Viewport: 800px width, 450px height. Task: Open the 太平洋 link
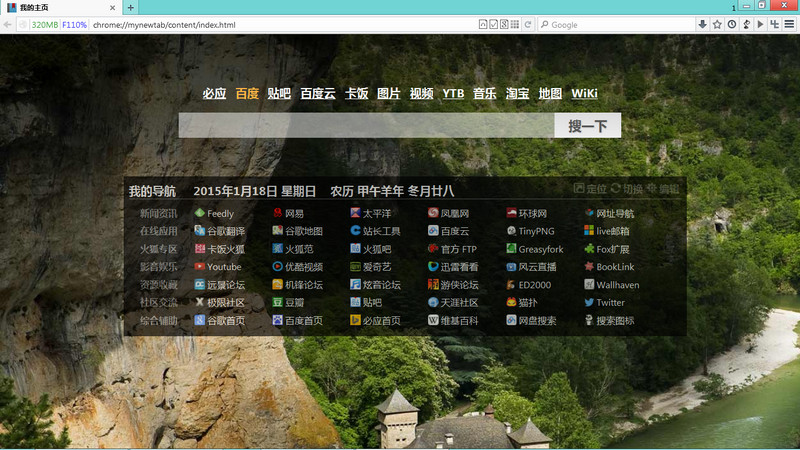click(x=371, y=213)
